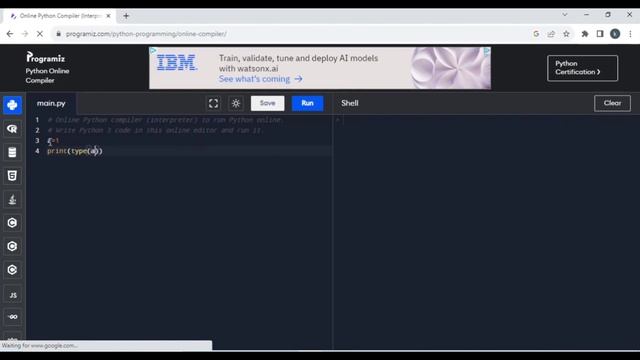Click the site lock icon in address bar

[x=58, y=34]
